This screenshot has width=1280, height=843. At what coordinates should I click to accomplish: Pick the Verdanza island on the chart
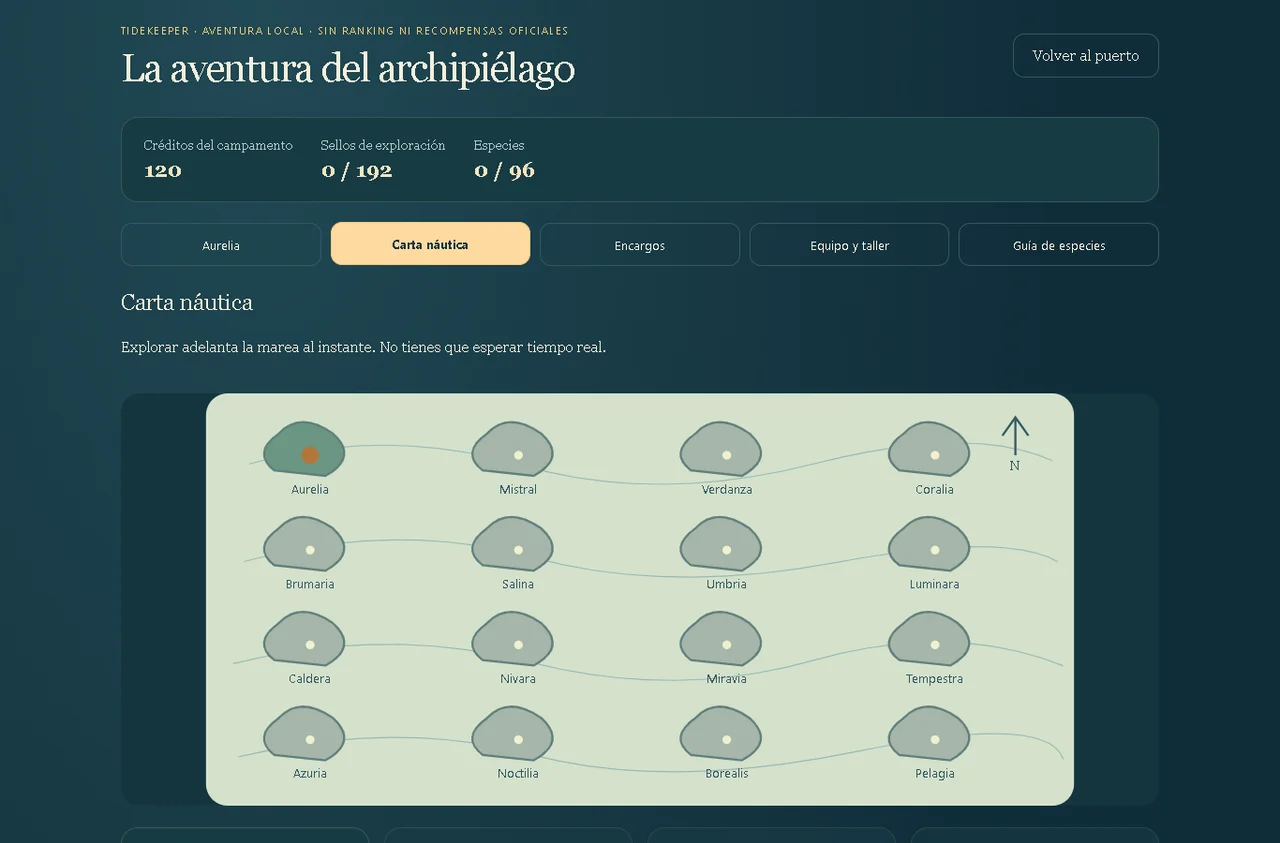coord(720,449)
